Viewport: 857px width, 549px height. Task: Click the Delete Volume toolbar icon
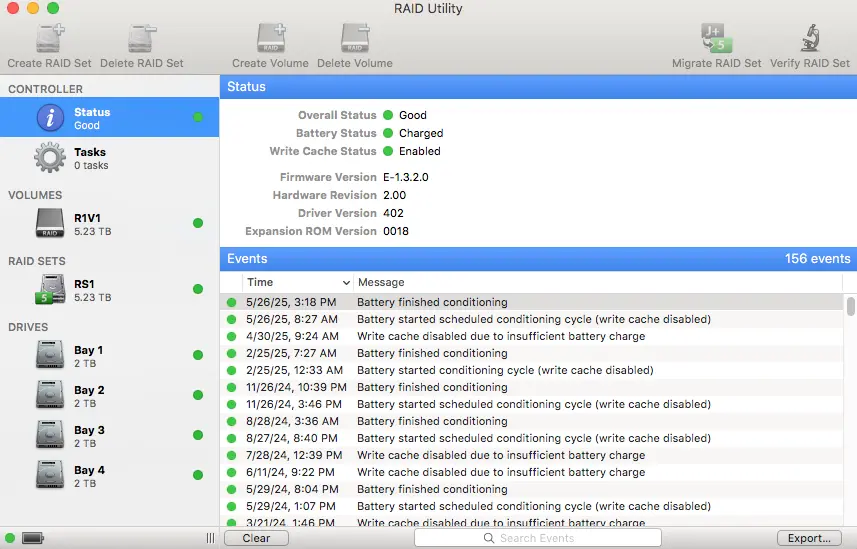click(354, 39)
